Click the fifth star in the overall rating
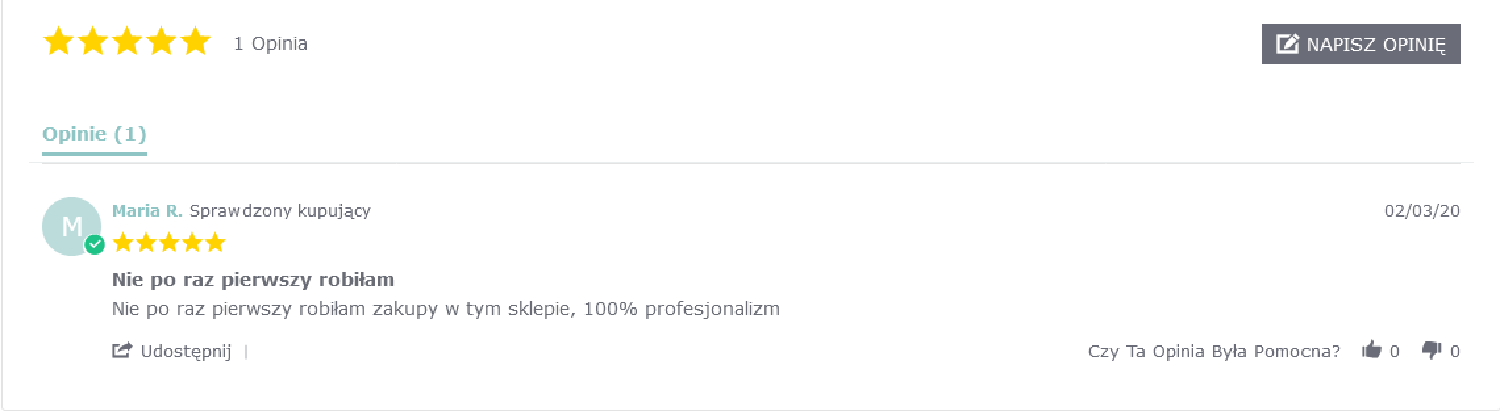The height and width of the screenshot is (411, 1500). point(195,42)
